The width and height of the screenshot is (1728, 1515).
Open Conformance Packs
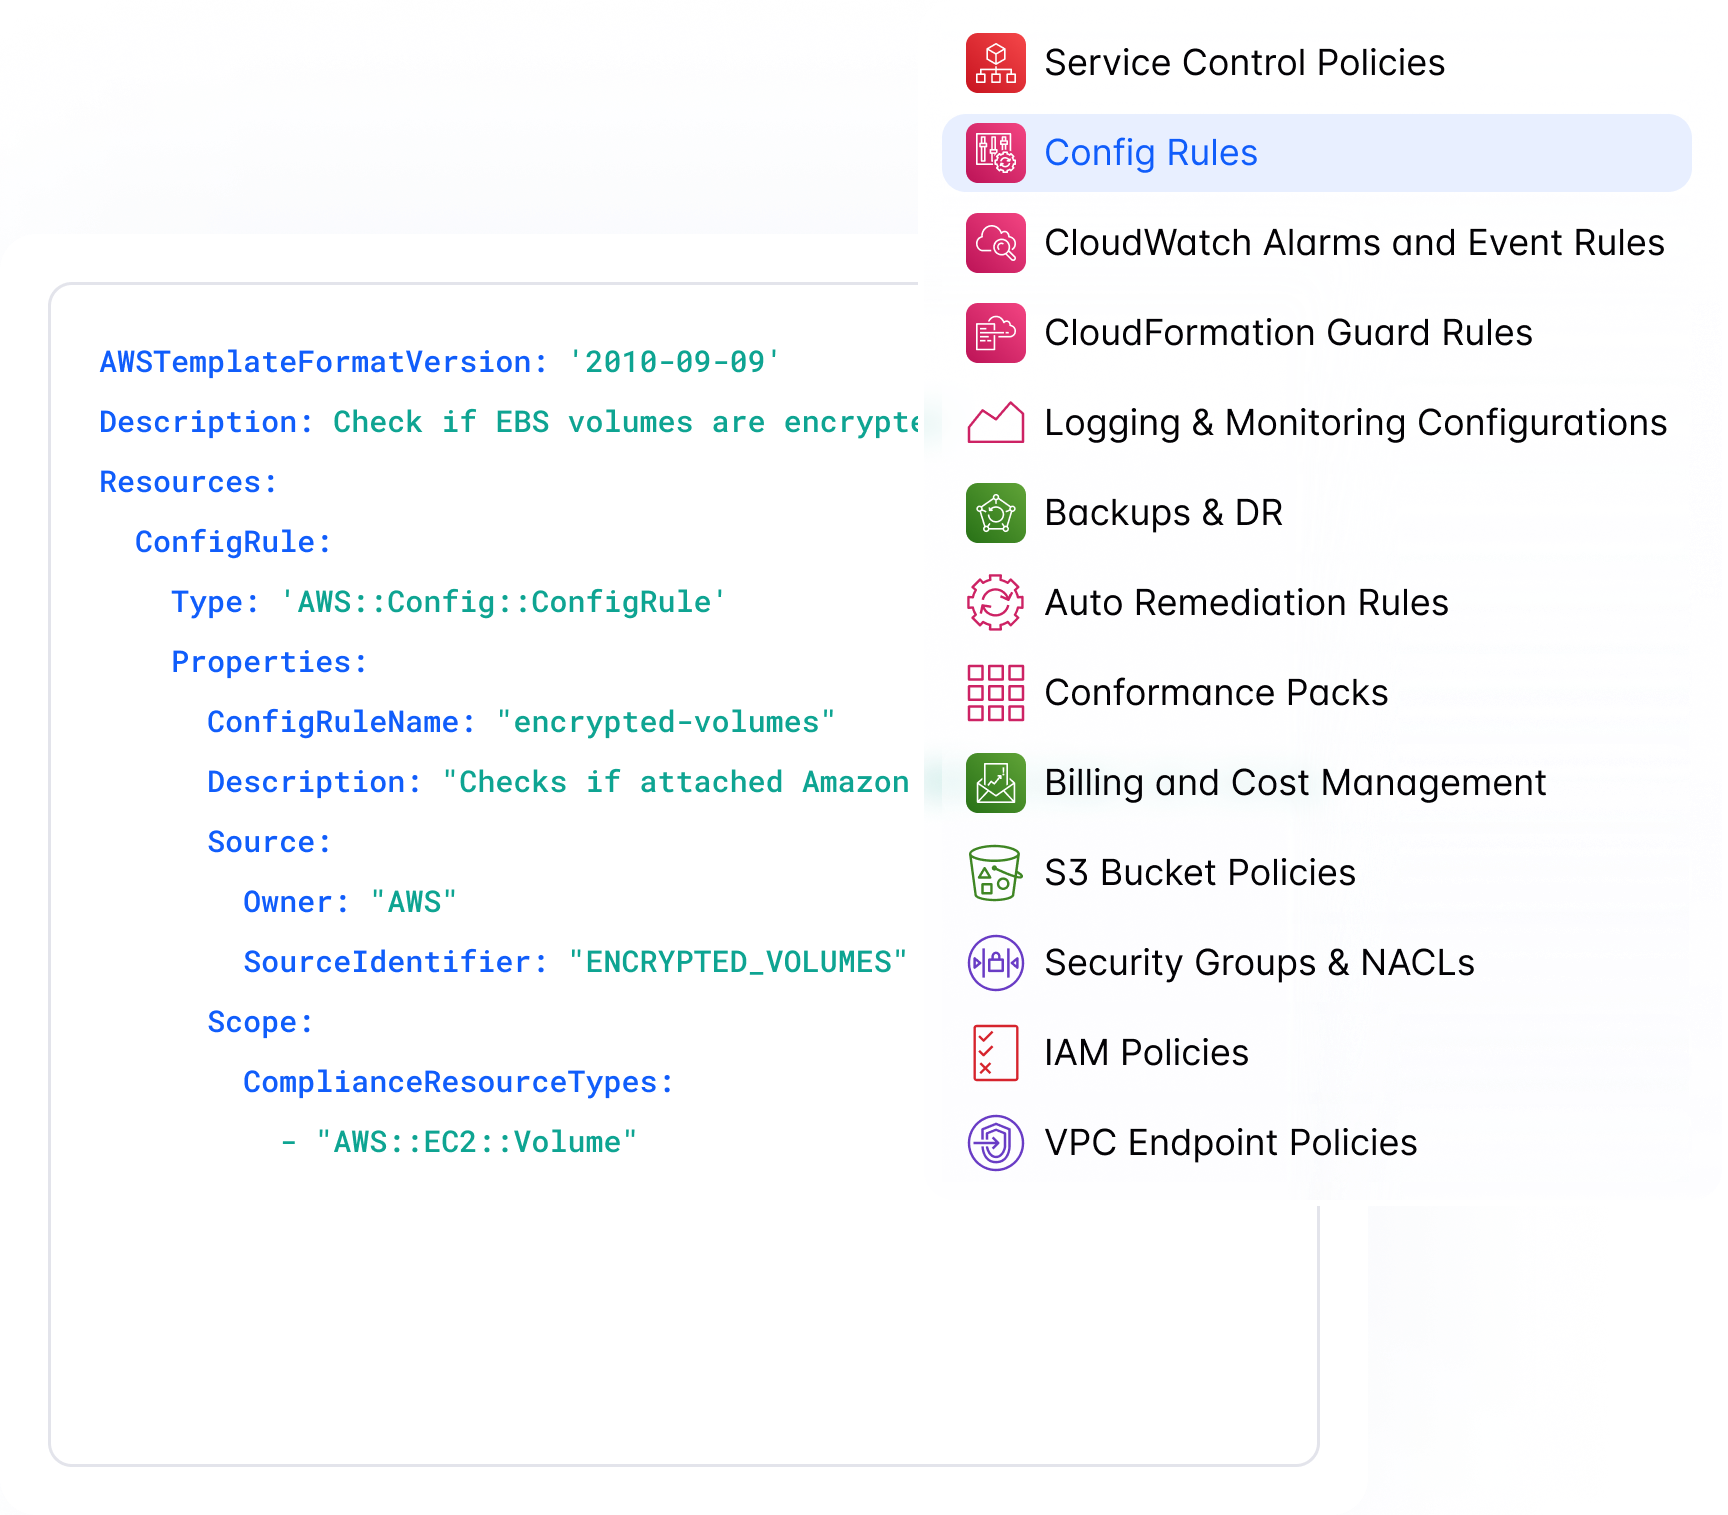click(1316, 693)
